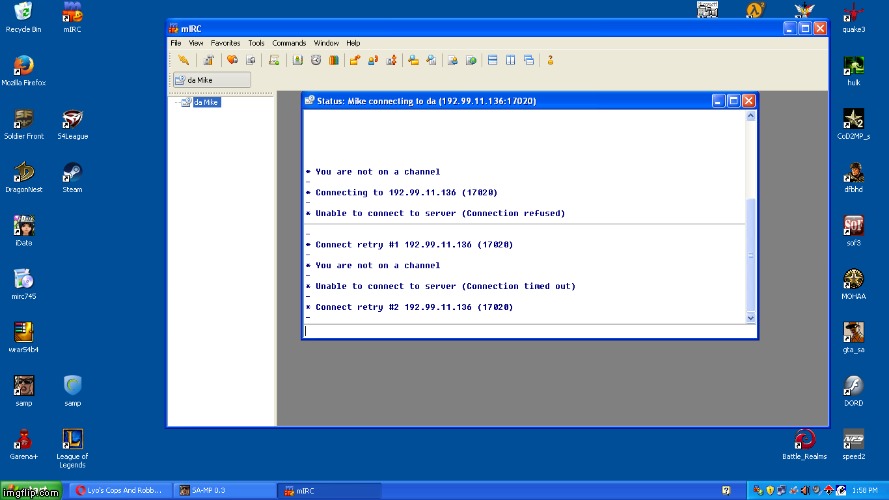Open the Timer clock toolbar icon
The height and width of the screenshot is (500, 889).
point(315,60)
